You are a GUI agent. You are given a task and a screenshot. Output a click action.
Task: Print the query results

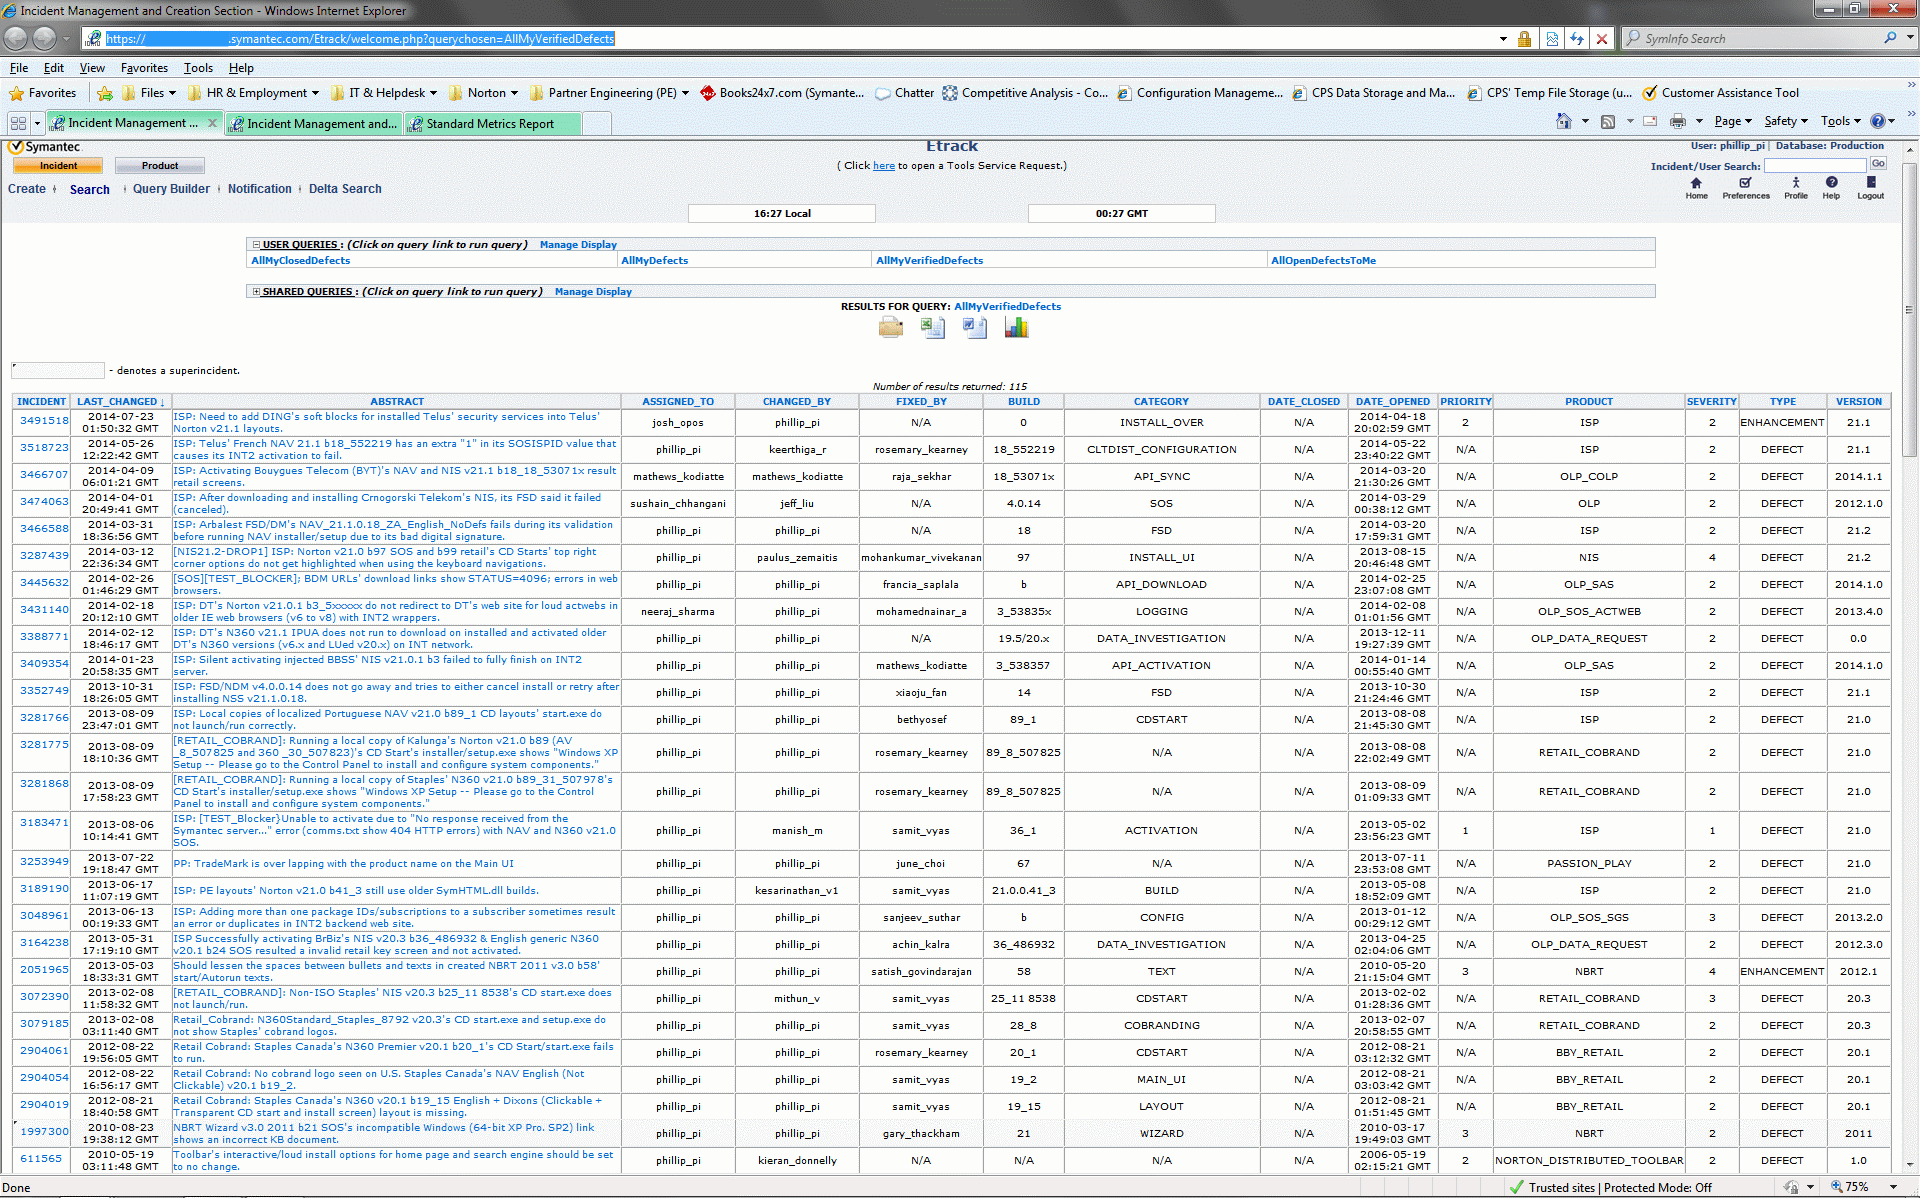(x=890, y=328)
